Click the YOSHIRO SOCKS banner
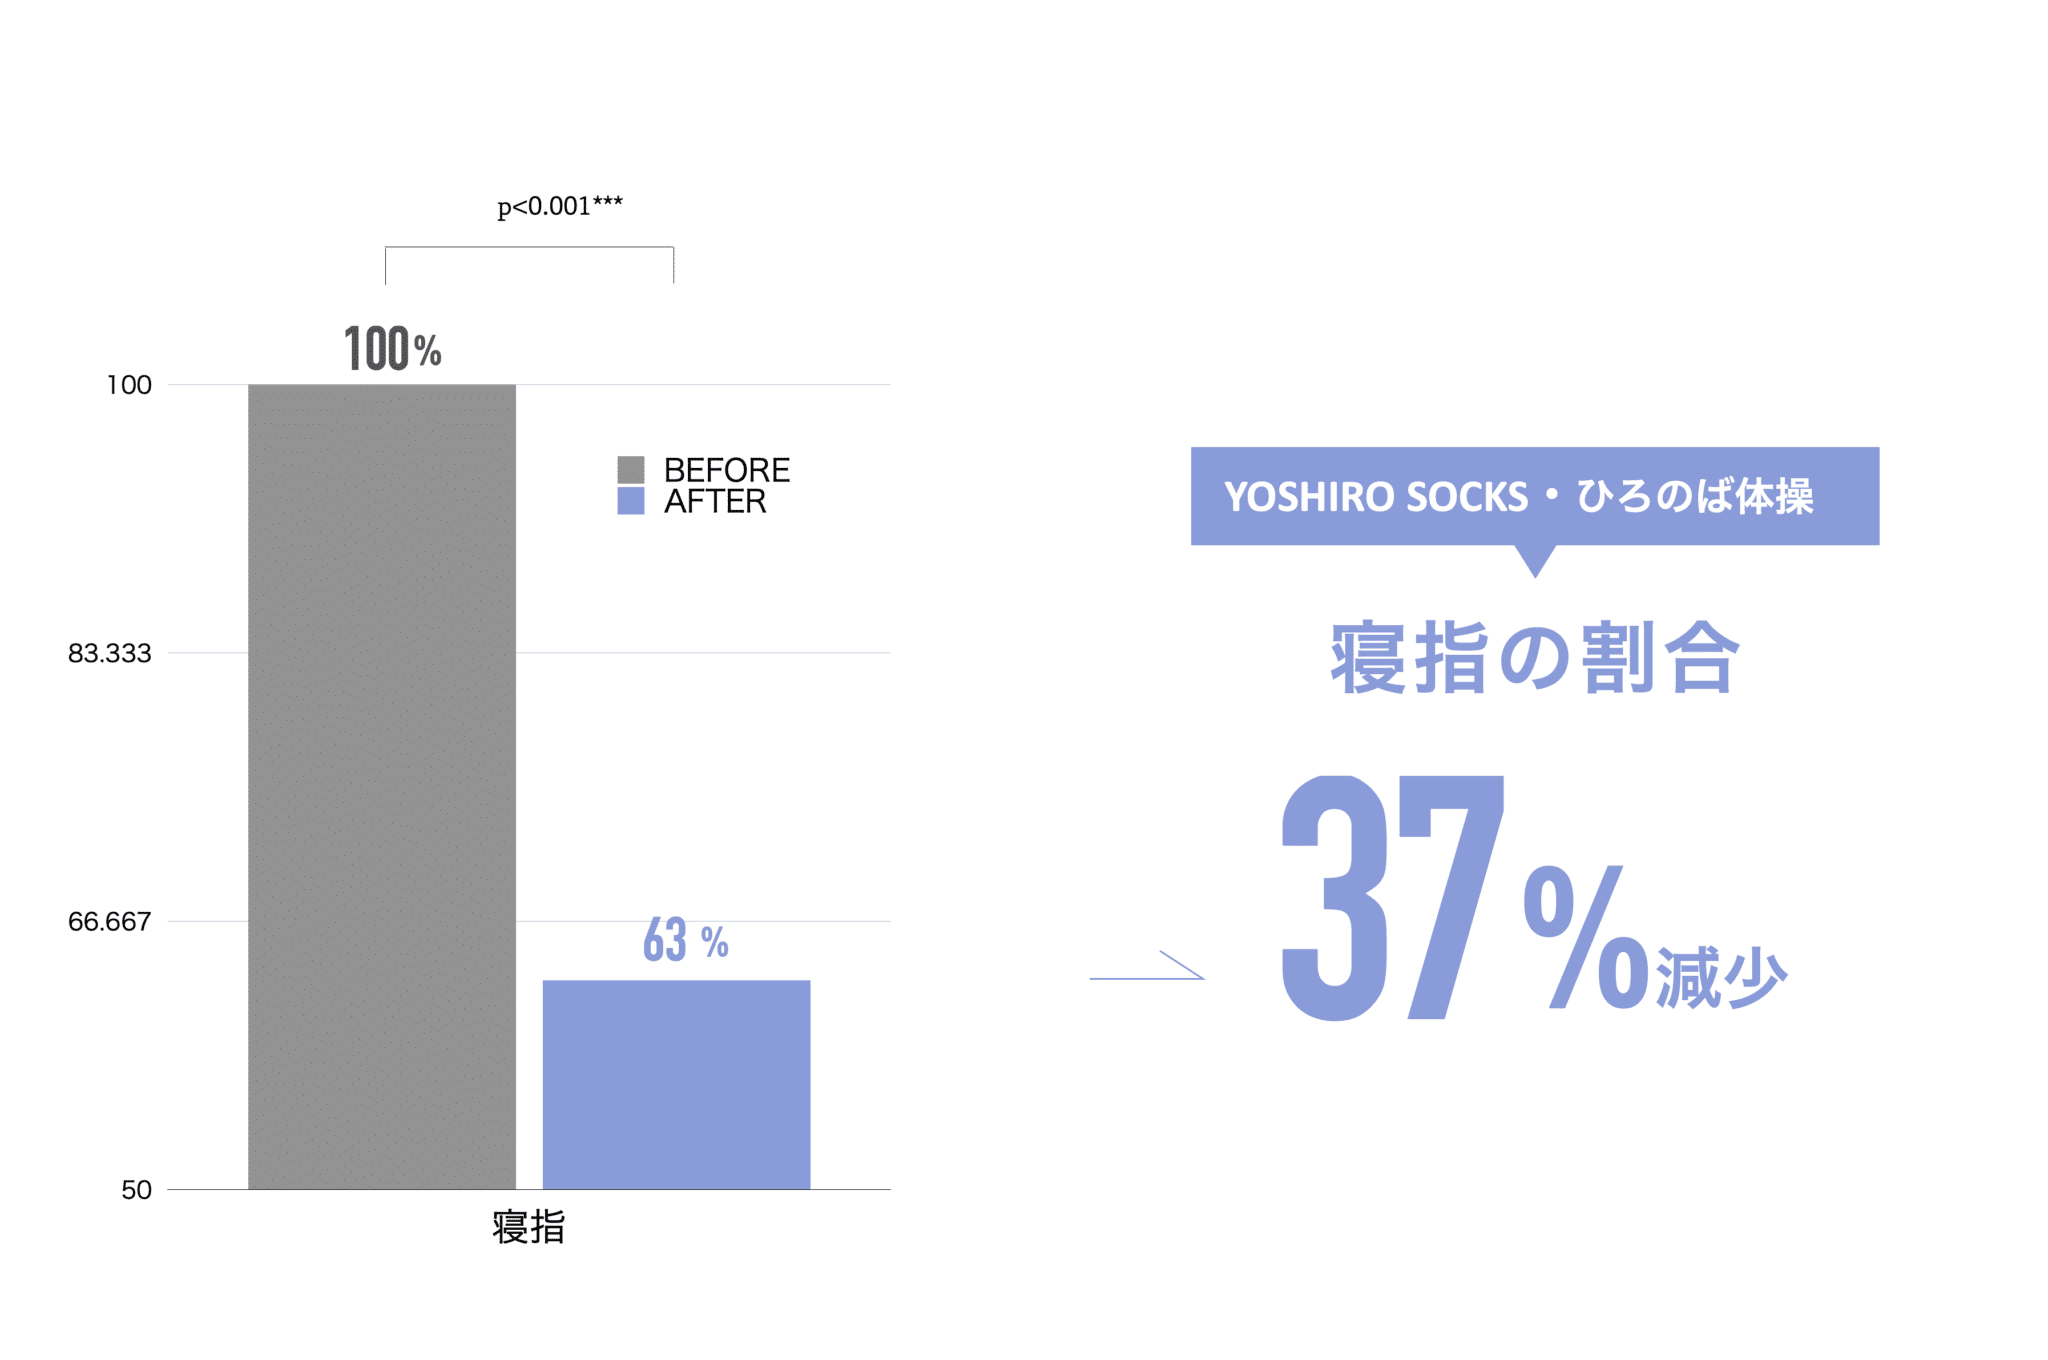 (1535, 497)
